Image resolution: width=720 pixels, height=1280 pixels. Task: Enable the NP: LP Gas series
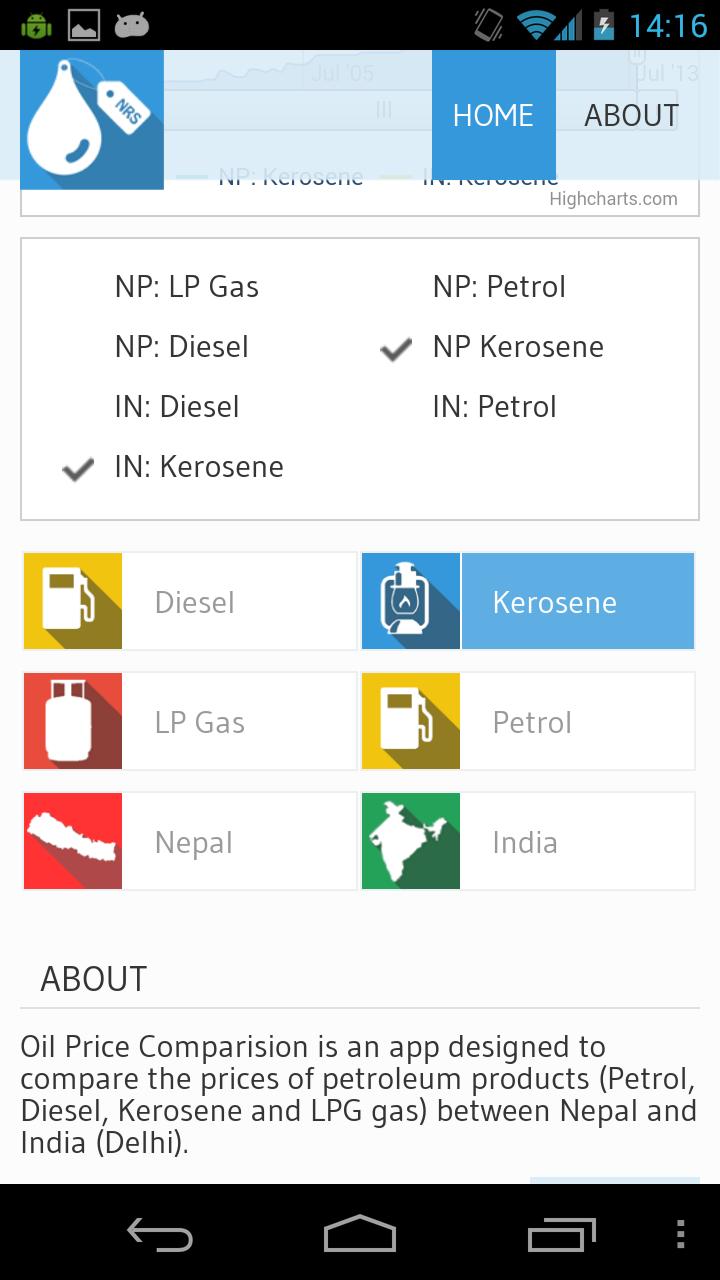pos(186,288)
